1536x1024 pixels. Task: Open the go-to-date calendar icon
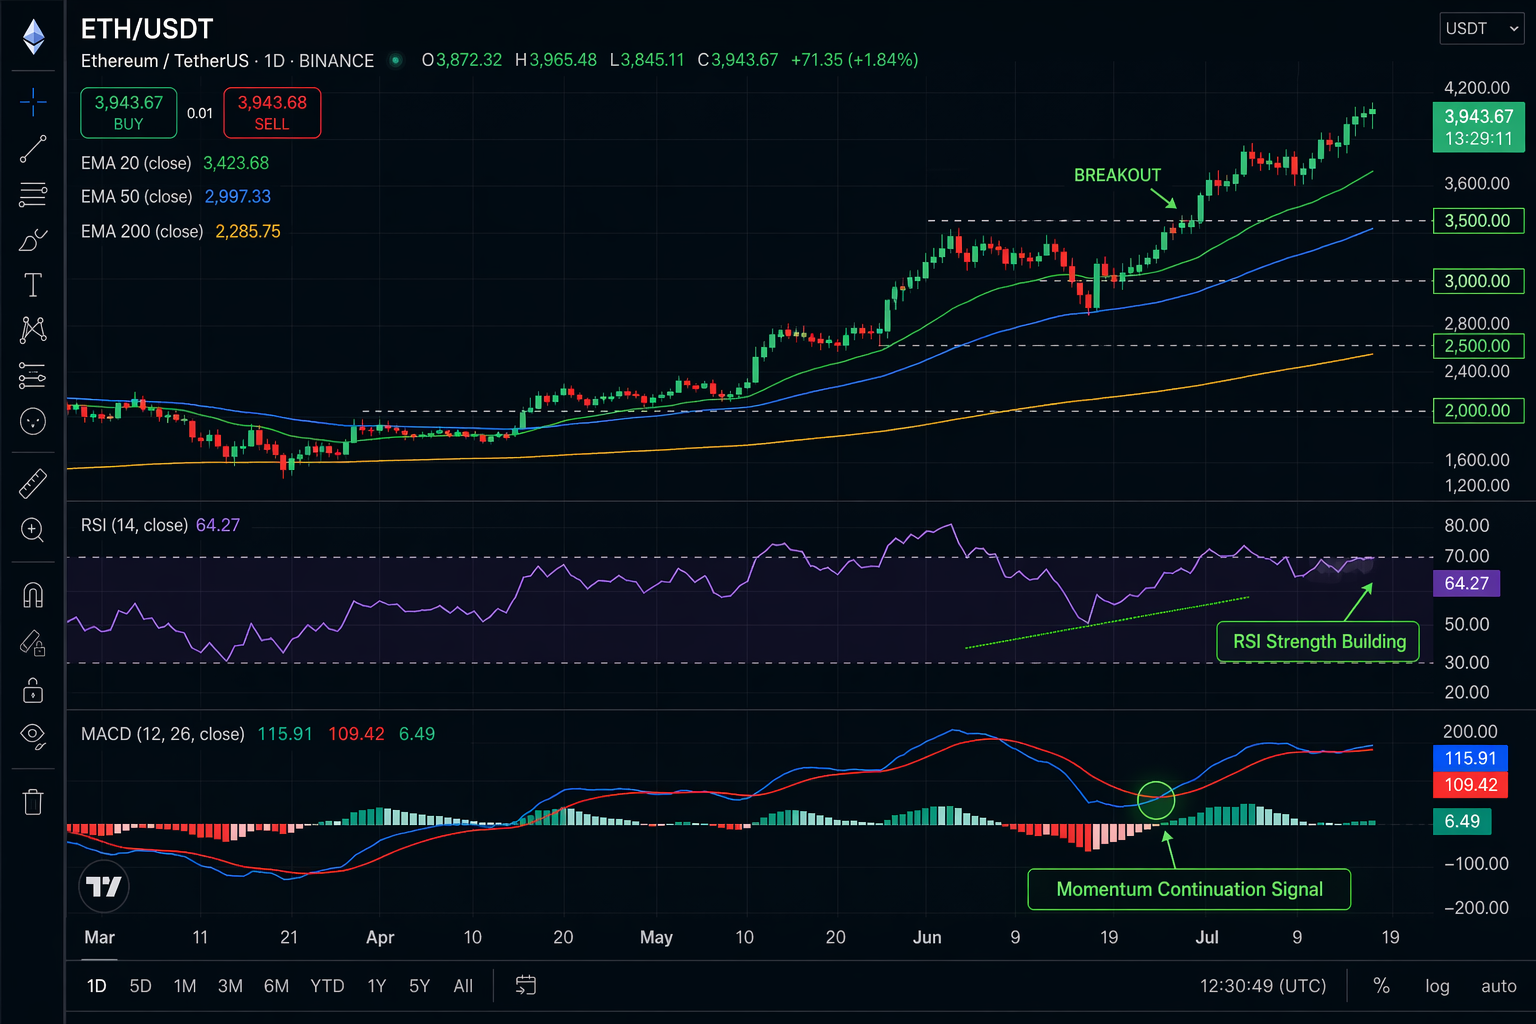(526, 985)
